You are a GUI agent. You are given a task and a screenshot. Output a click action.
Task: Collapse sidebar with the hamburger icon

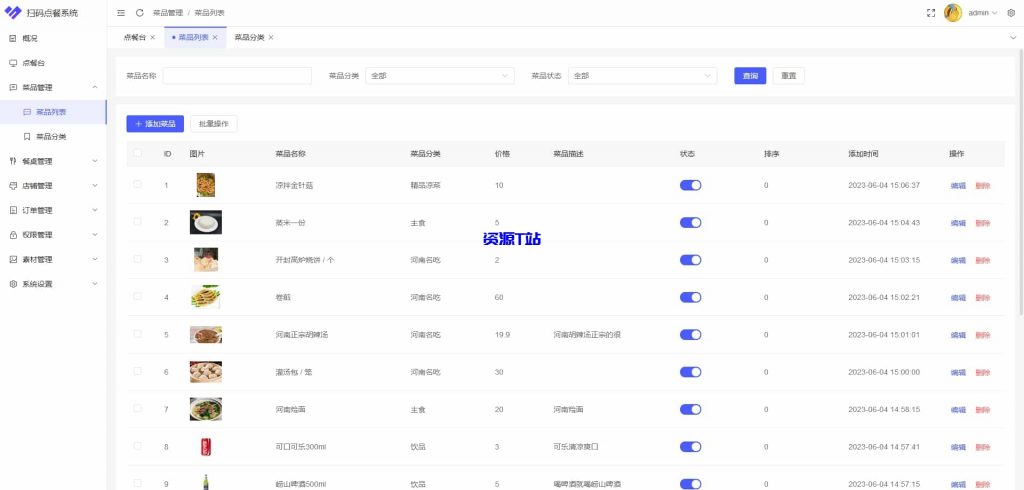pos(121,12)
